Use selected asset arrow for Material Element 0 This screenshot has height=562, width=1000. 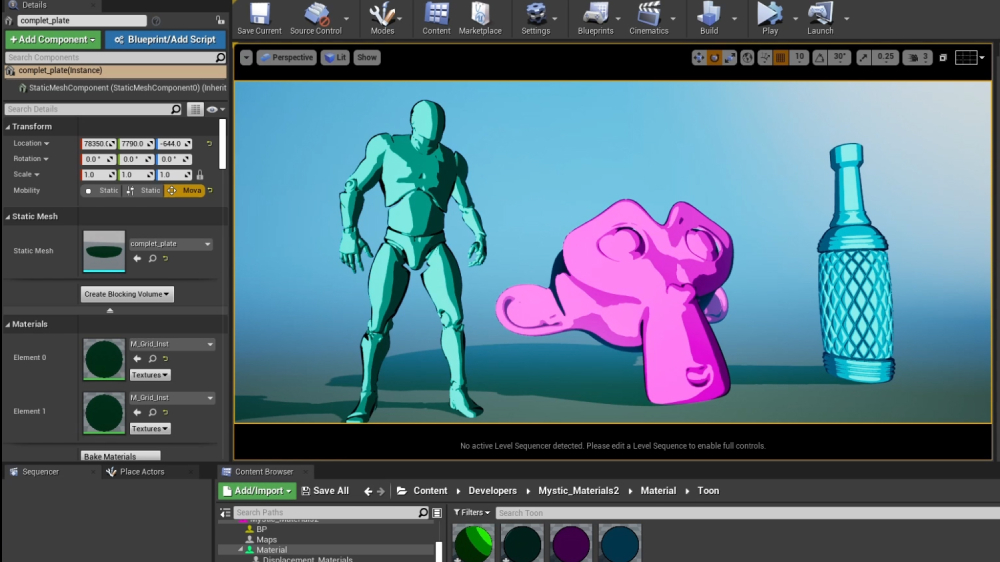coord(137,359)
